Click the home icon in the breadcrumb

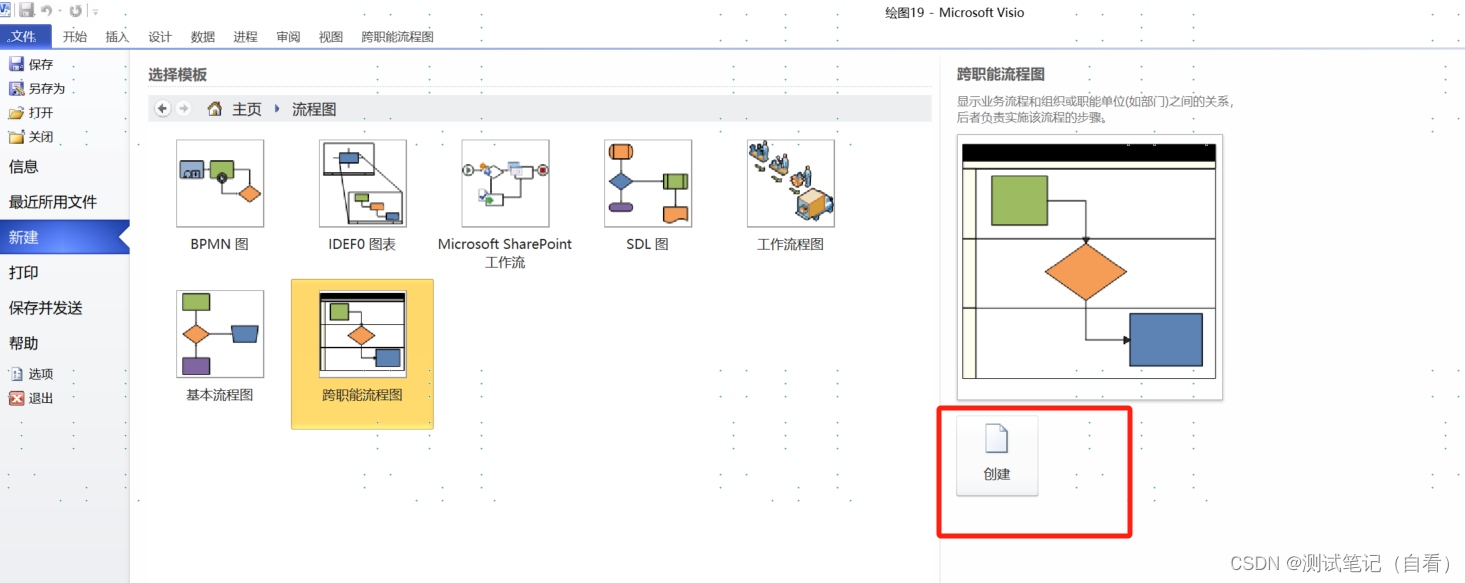point(215,109)
